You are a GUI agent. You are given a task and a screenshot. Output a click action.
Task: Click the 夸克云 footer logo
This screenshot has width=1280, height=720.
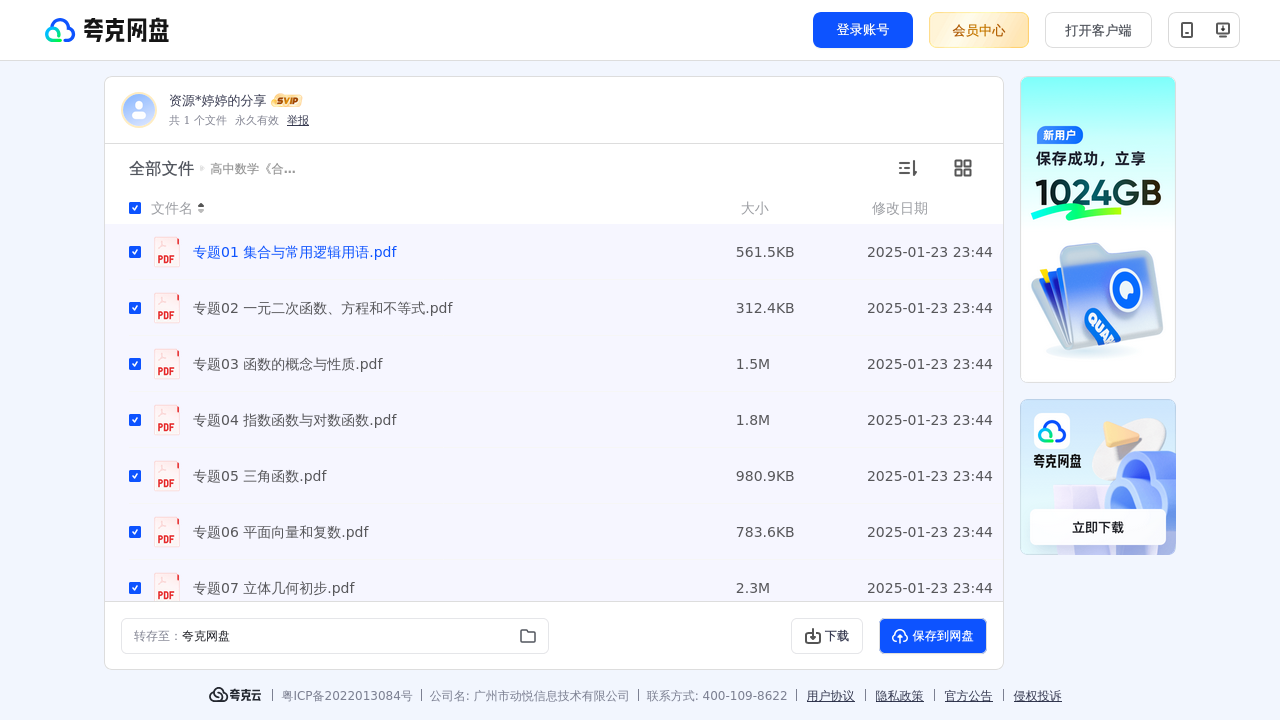click(x=235, y=695)
